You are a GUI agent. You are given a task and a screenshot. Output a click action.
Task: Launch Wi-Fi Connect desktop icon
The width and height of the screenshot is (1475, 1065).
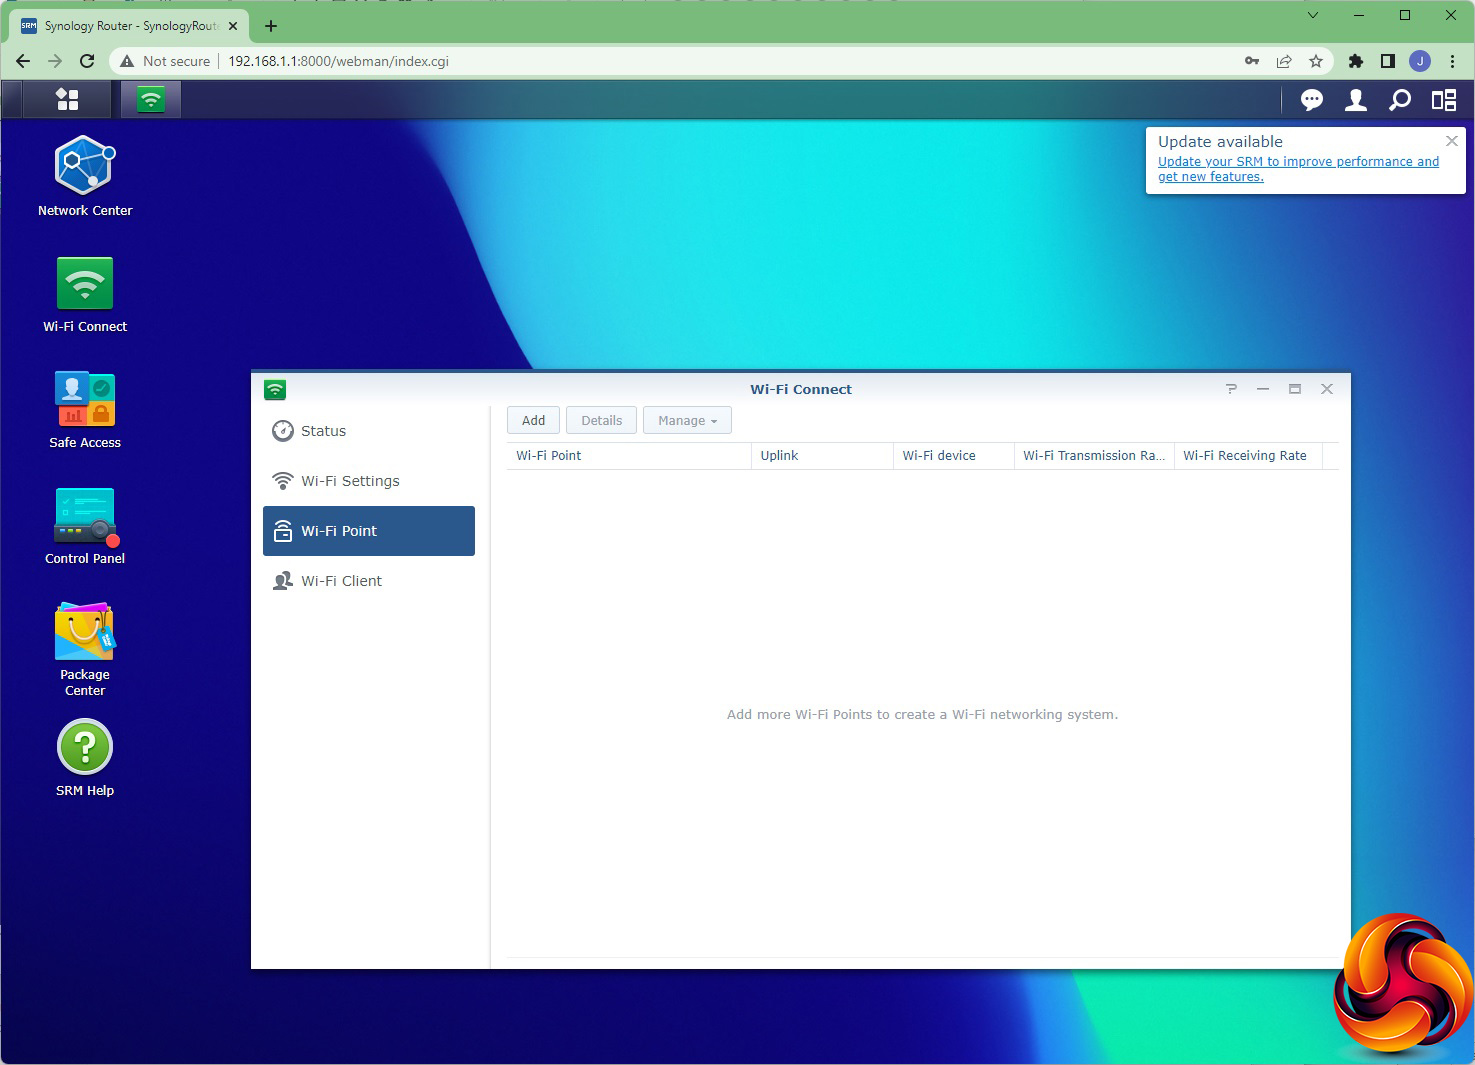point(85,294)
